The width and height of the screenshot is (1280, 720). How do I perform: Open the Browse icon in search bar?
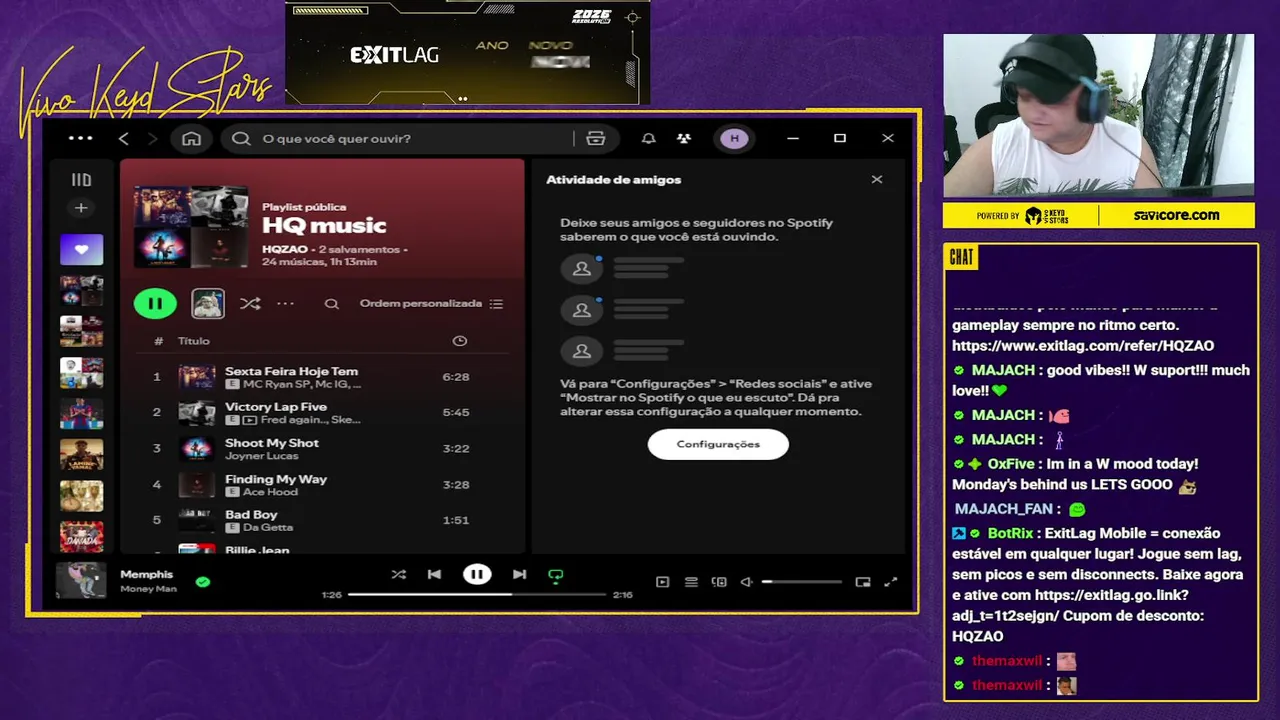596,138
